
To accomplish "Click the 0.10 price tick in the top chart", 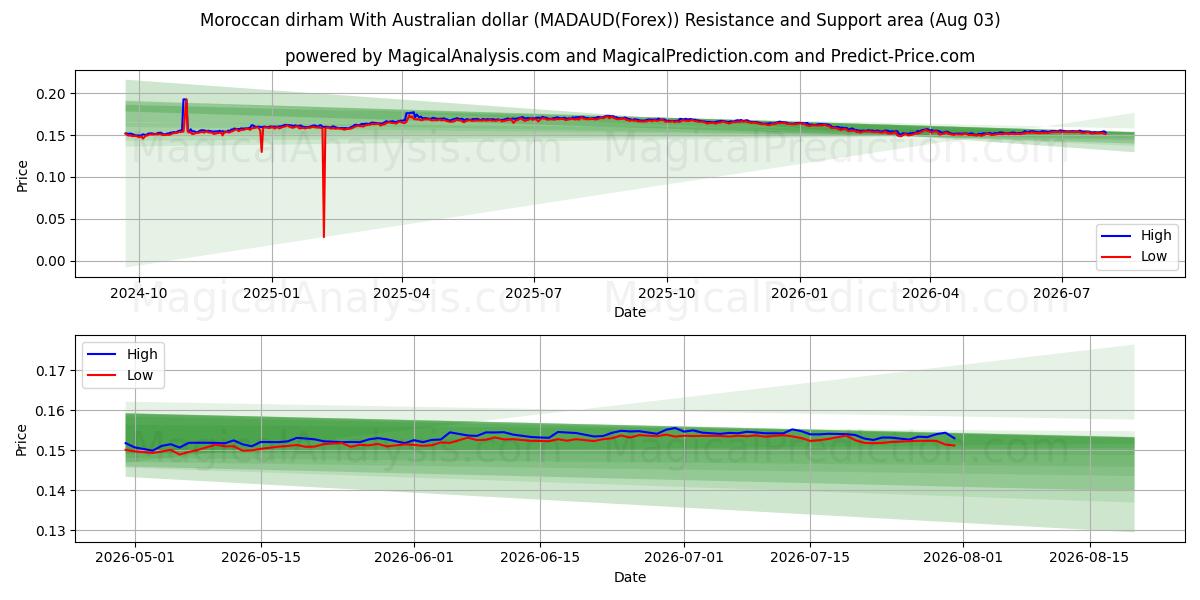I will [52, 178].
